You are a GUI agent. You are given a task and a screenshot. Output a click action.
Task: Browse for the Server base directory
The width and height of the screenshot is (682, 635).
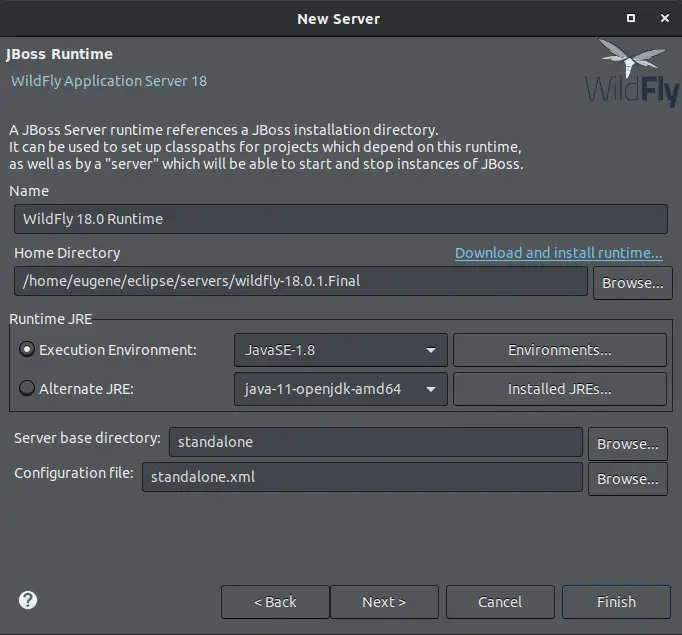click(628, 444)
